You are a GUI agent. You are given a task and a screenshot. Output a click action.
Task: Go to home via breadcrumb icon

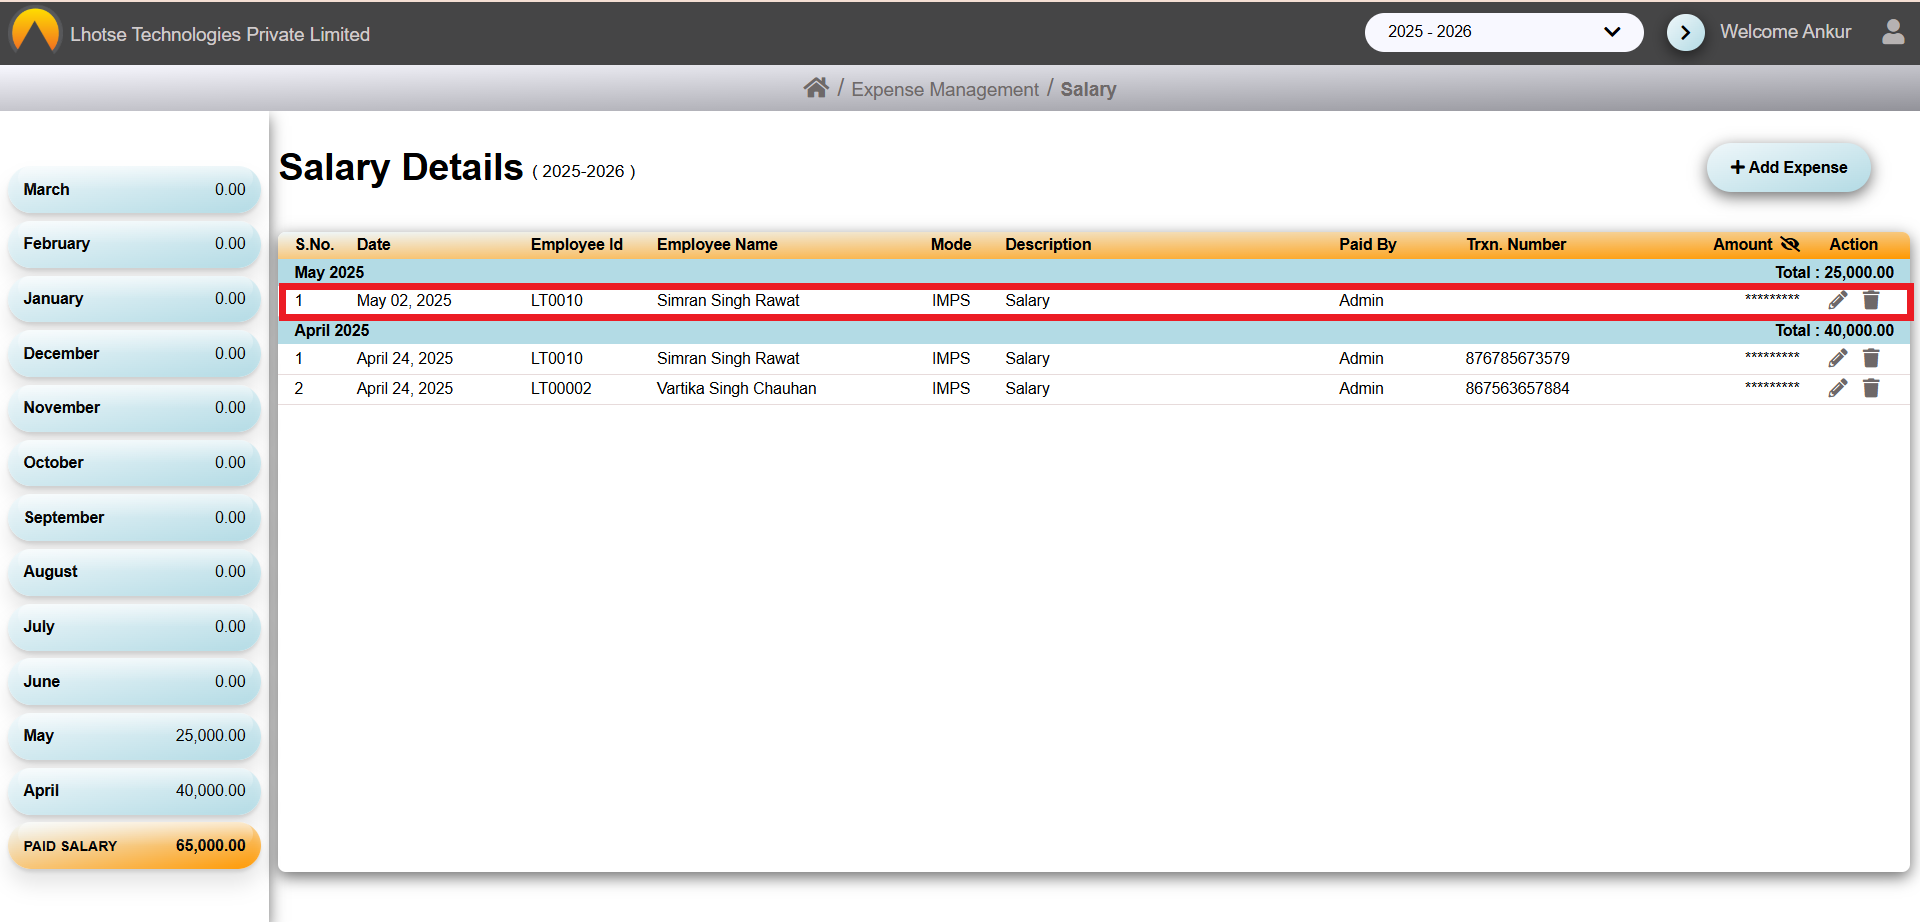click(816, 88)
